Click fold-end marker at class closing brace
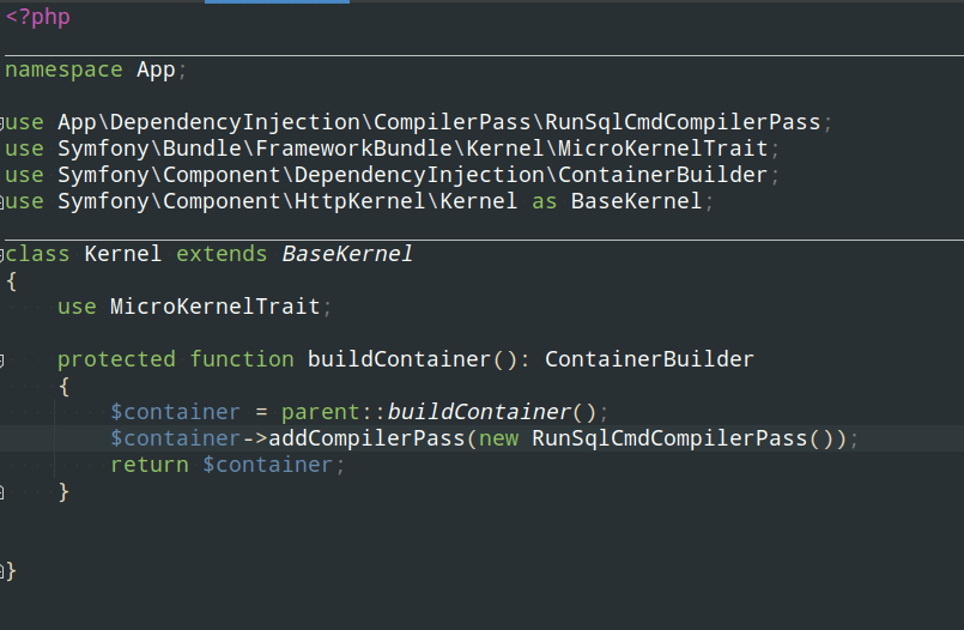The width and height of the screenshot is (964, 630). 3,572
